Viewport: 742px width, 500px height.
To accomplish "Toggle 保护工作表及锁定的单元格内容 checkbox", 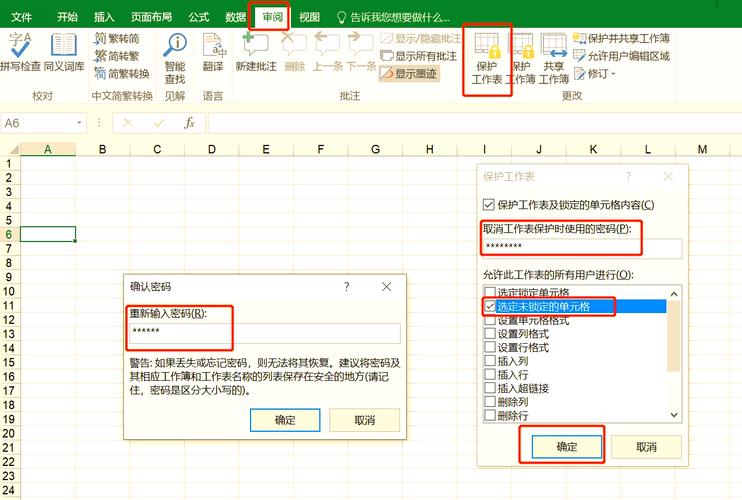I will click(488, 205).
